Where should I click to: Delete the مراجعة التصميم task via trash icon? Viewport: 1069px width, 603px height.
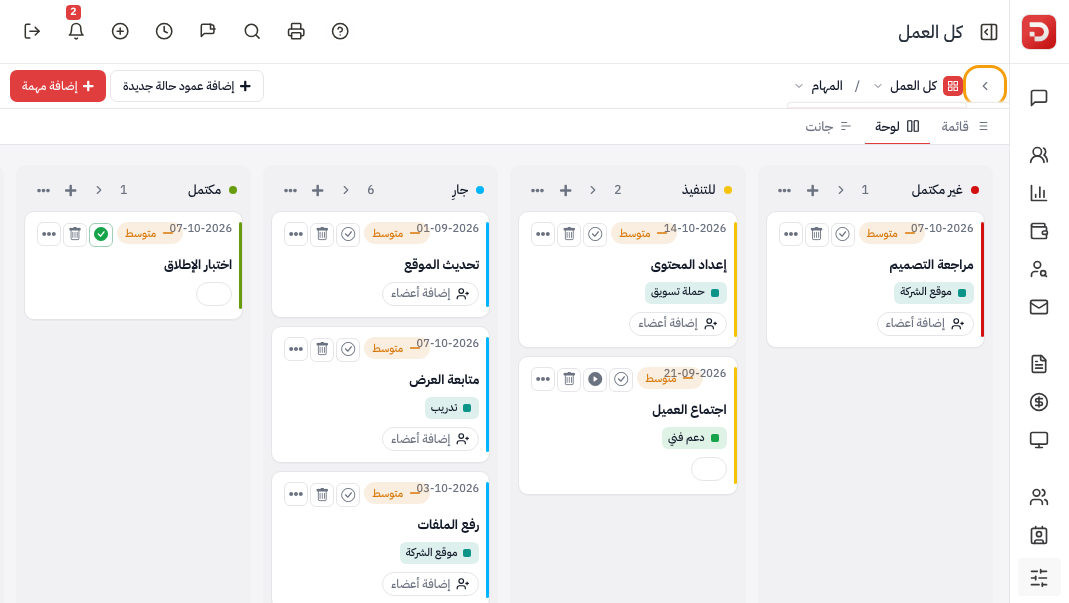(817, 234)
